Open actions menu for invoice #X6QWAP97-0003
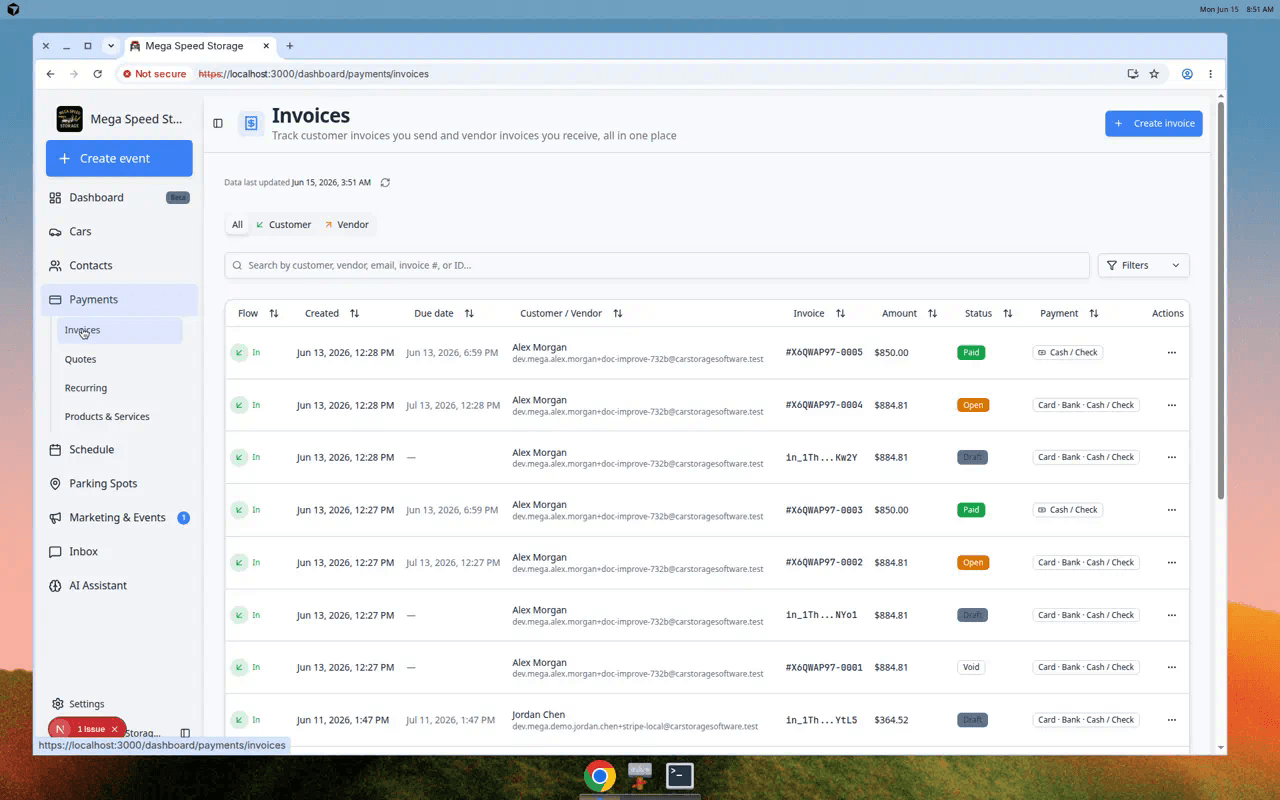This screenshot has height=800, width=1280. pos(1171,510)
